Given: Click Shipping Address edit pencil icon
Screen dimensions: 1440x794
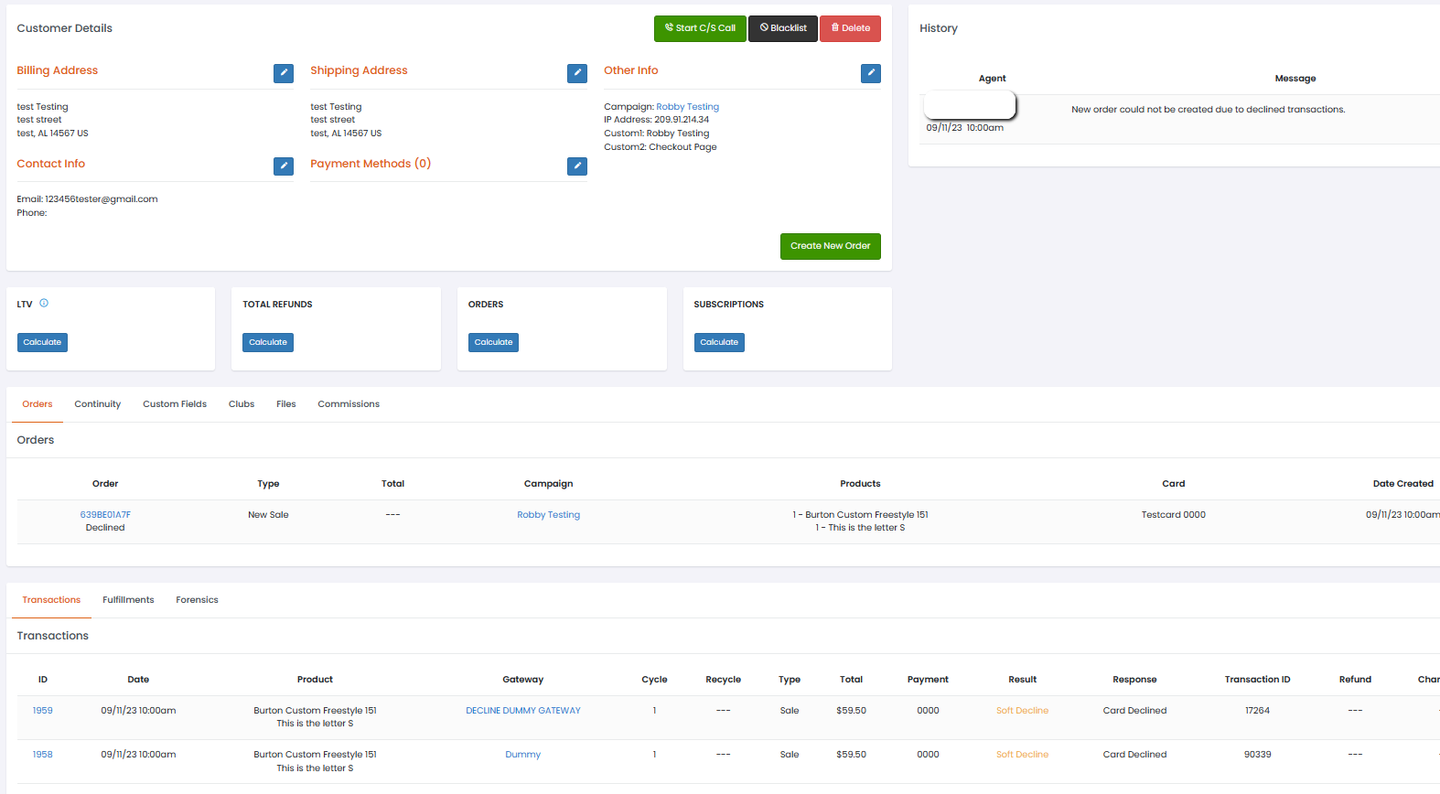Looking at the screenshot, I should 577,73.
